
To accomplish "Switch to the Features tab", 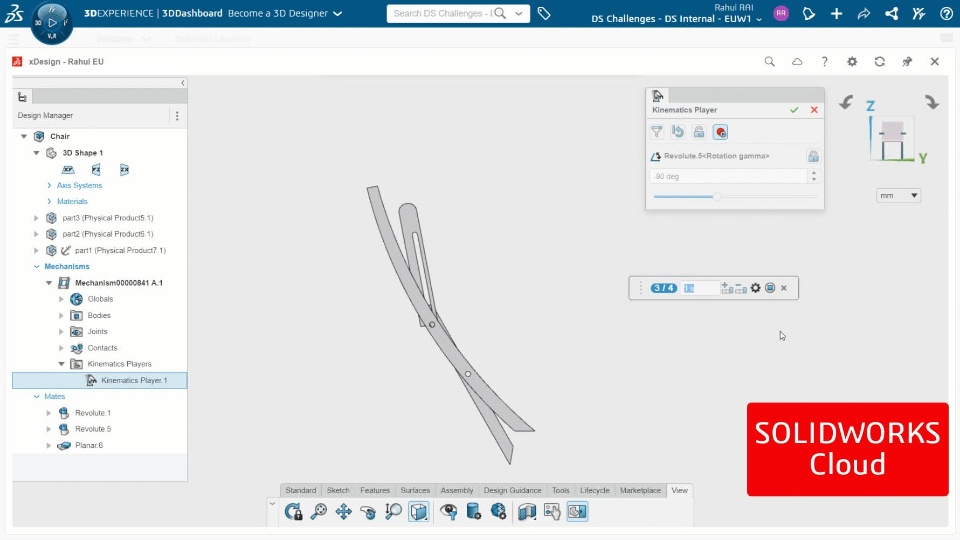I will [375, 490].
